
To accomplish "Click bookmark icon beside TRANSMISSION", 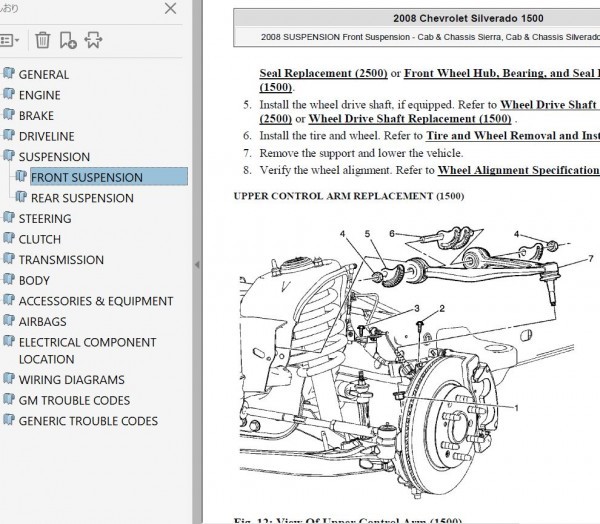I will (8, 259).
